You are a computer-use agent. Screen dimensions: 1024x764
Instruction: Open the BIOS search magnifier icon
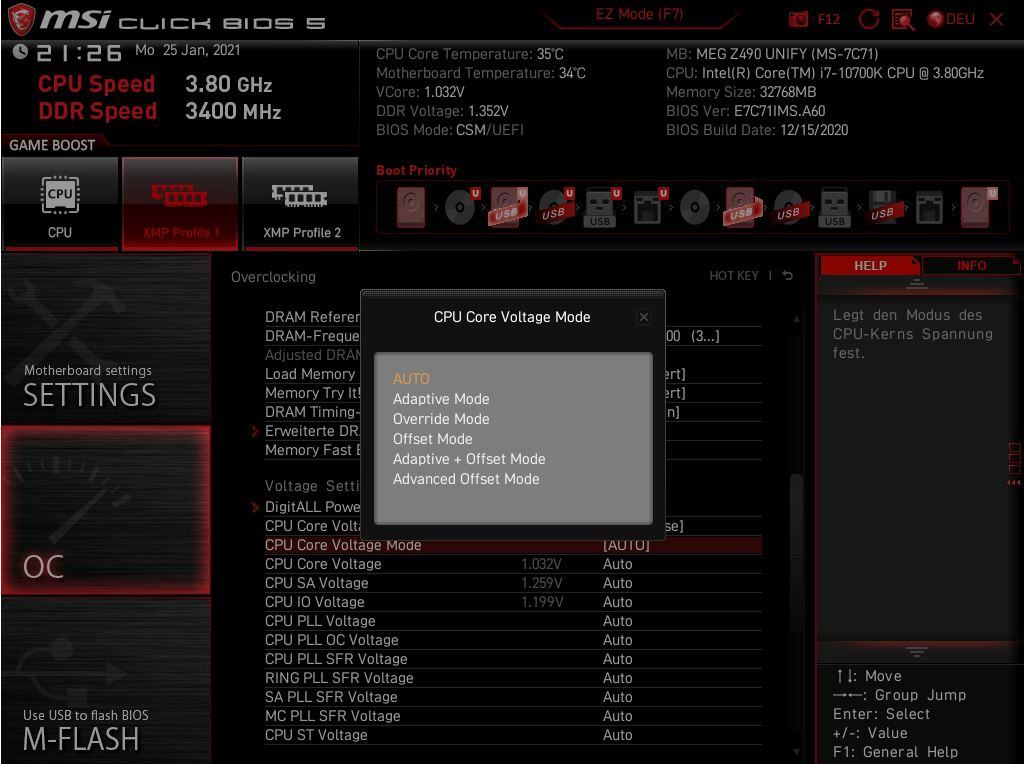[x=903, y=20]
